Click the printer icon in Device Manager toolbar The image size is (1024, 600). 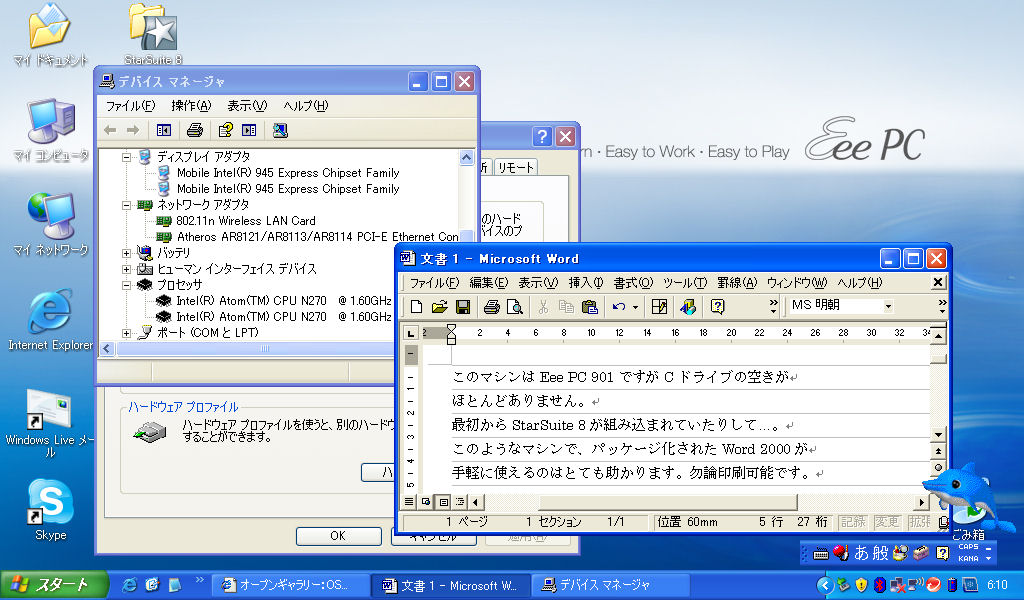pos(195,131)
